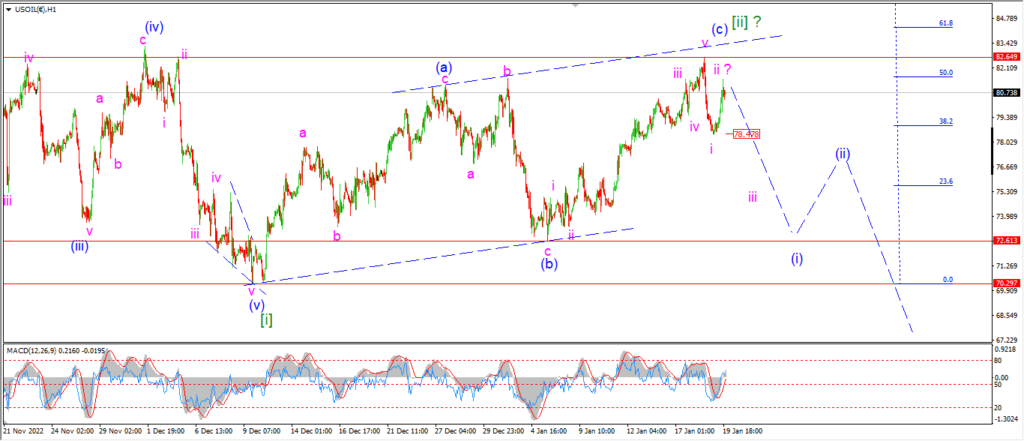Click the 50.0 Fibonacci level label
This screenshot has height=441, width=1024.
point(946,73)
